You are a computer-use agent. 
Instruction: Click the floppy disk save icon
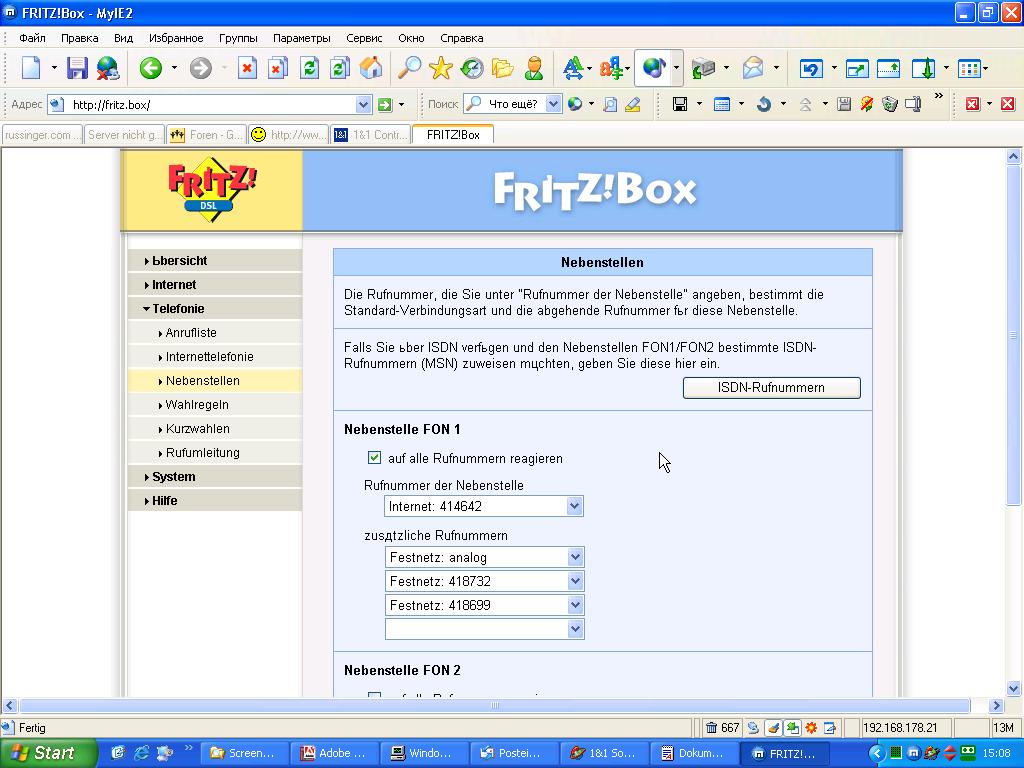coord(77,68)
